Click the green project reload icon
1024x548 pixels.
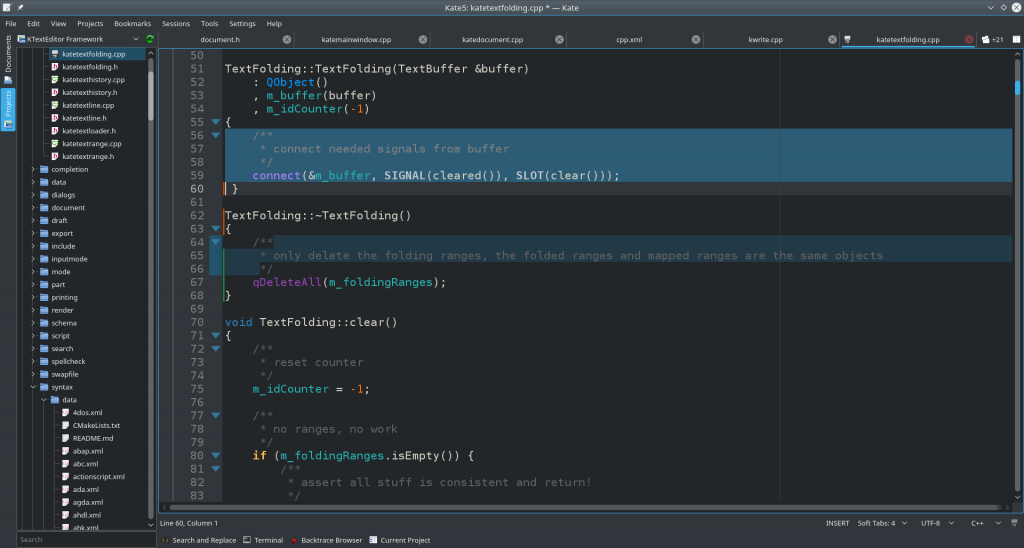150,39
